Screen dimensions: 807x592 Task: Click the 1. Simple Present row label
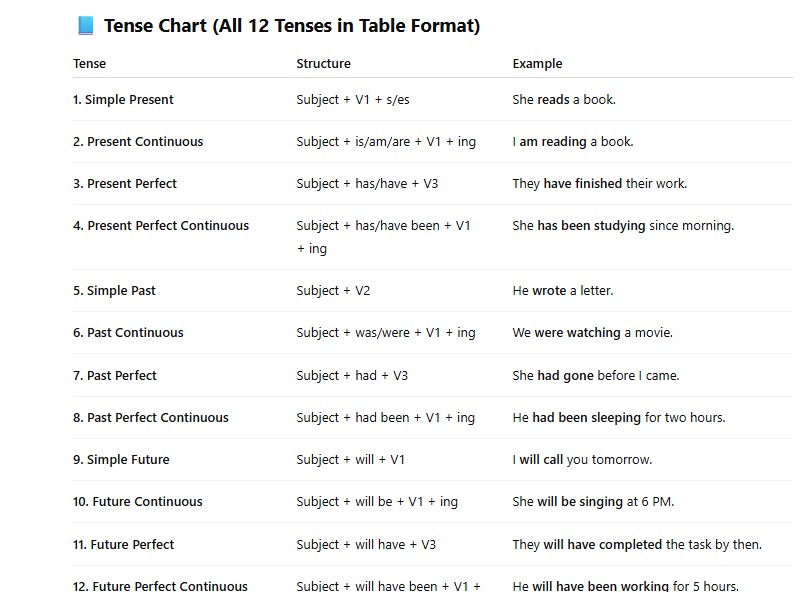pos(123,100)
